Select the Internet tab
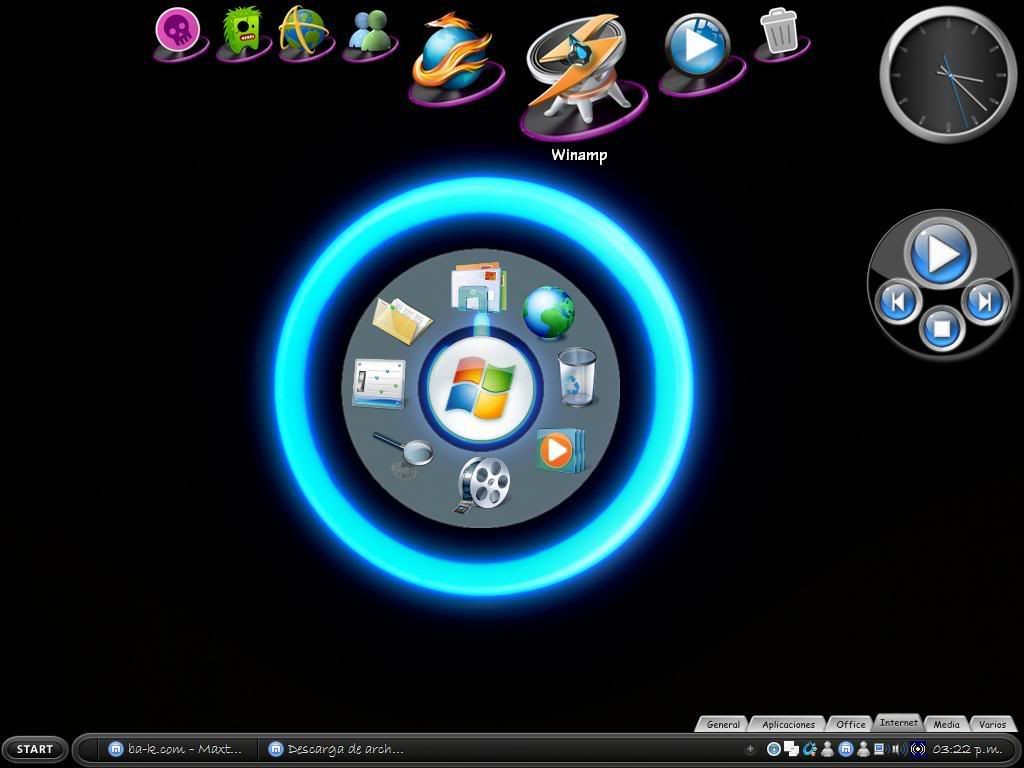The image size is (1024, 768). click(898, 722)
